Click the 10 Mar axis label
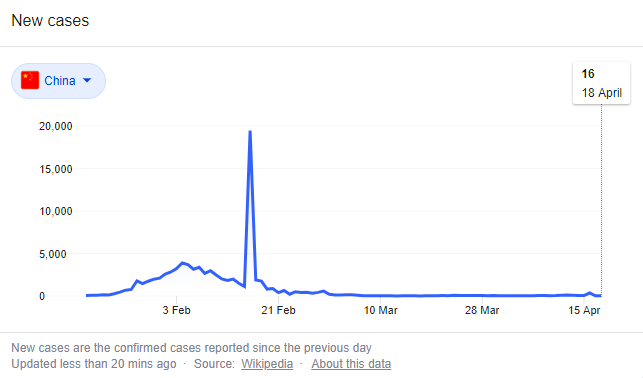The width and height of the screenshot is (643, 378). (x=381, y=310)
